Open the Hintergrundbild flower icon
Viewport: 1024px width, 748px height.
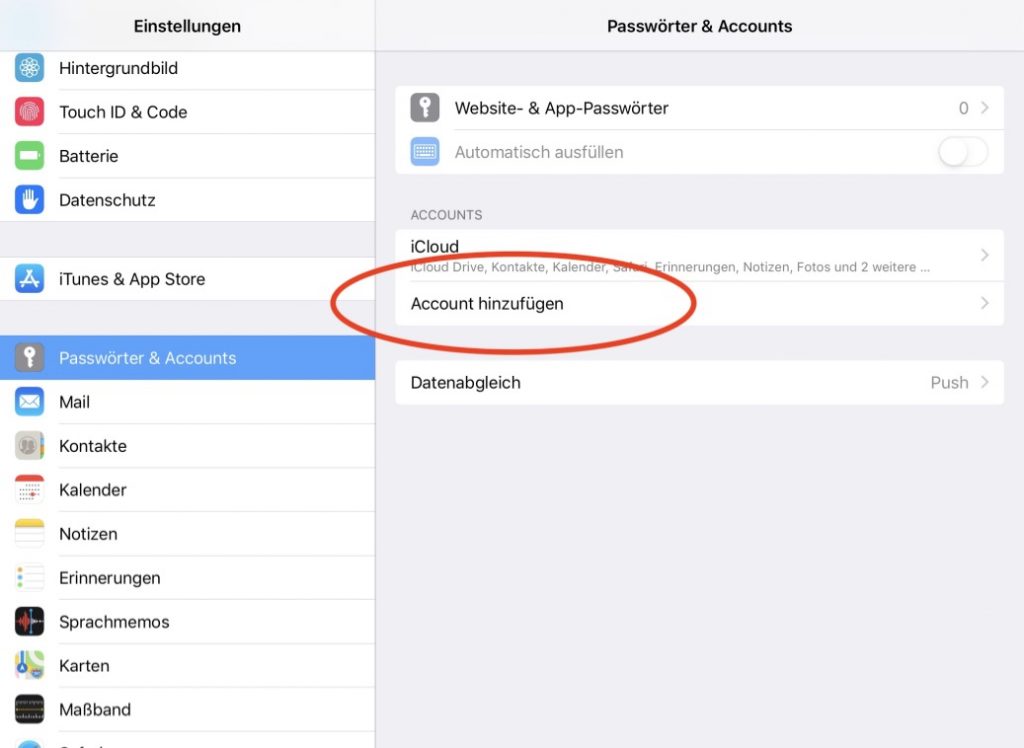tap(29, 68)
